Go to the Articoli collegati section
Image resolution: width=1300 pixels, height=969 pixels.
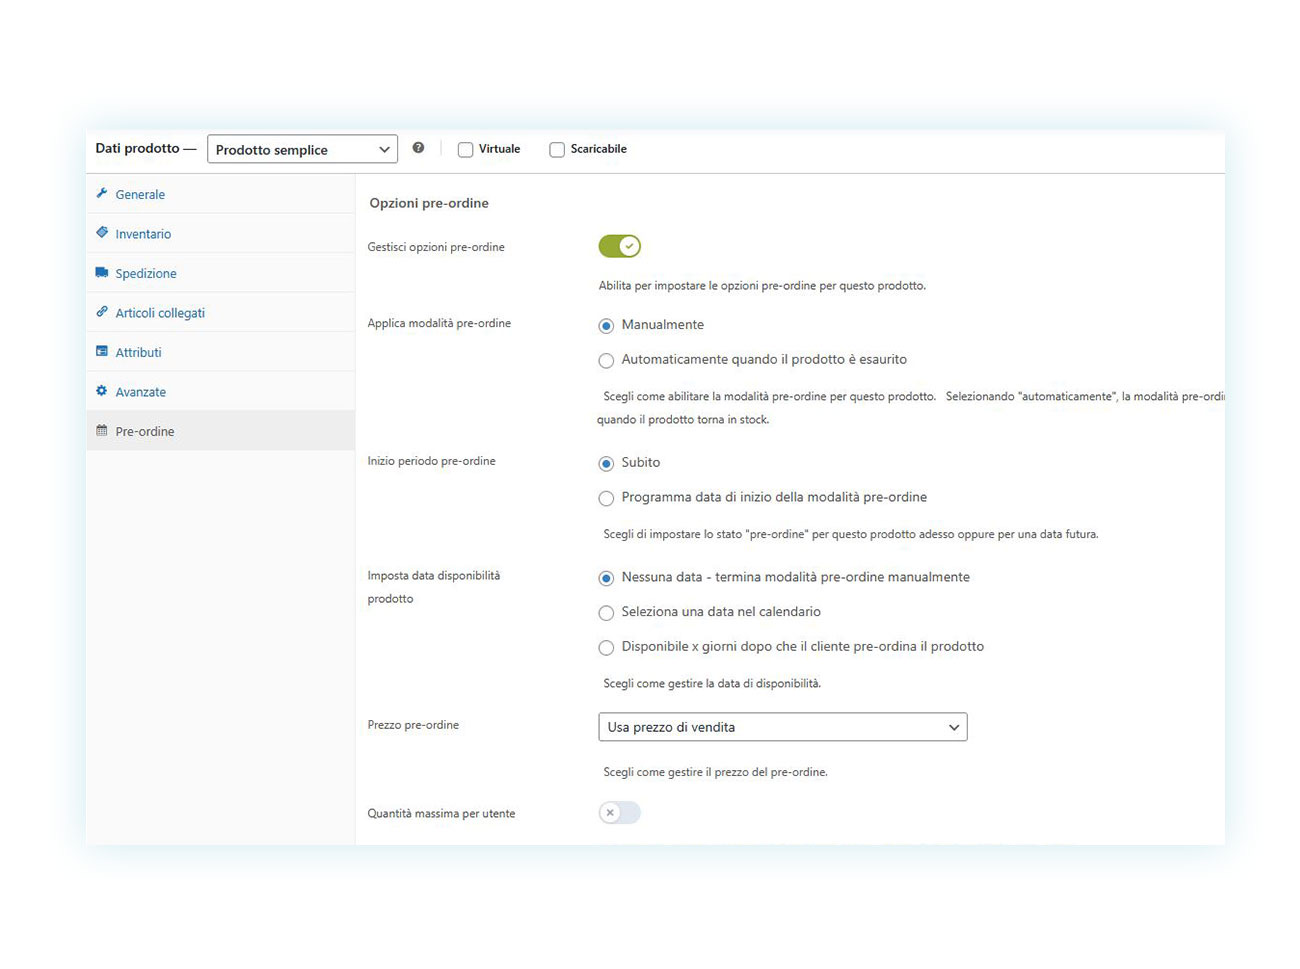(160, 311)
